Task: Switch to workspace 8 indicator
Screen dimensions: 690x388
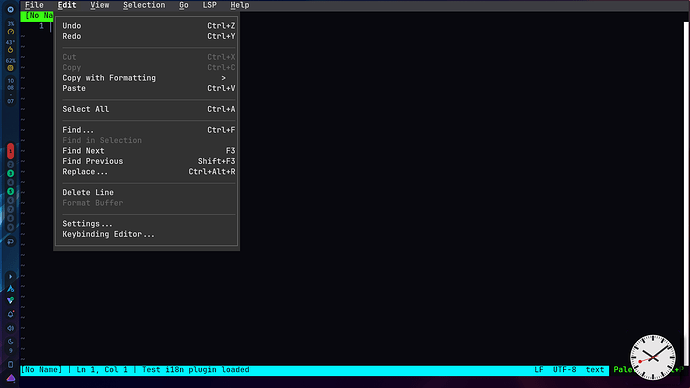Action: pos(11,218)
